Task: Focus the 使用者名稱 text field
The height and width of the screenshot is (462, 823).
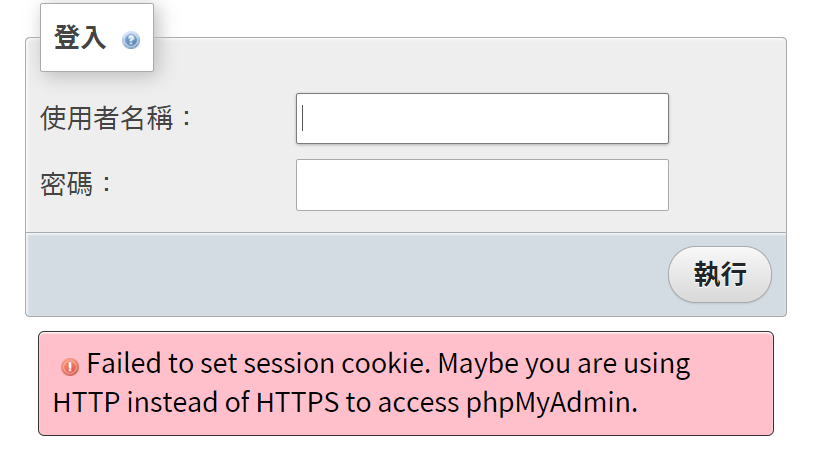Action: pos(482,119)
